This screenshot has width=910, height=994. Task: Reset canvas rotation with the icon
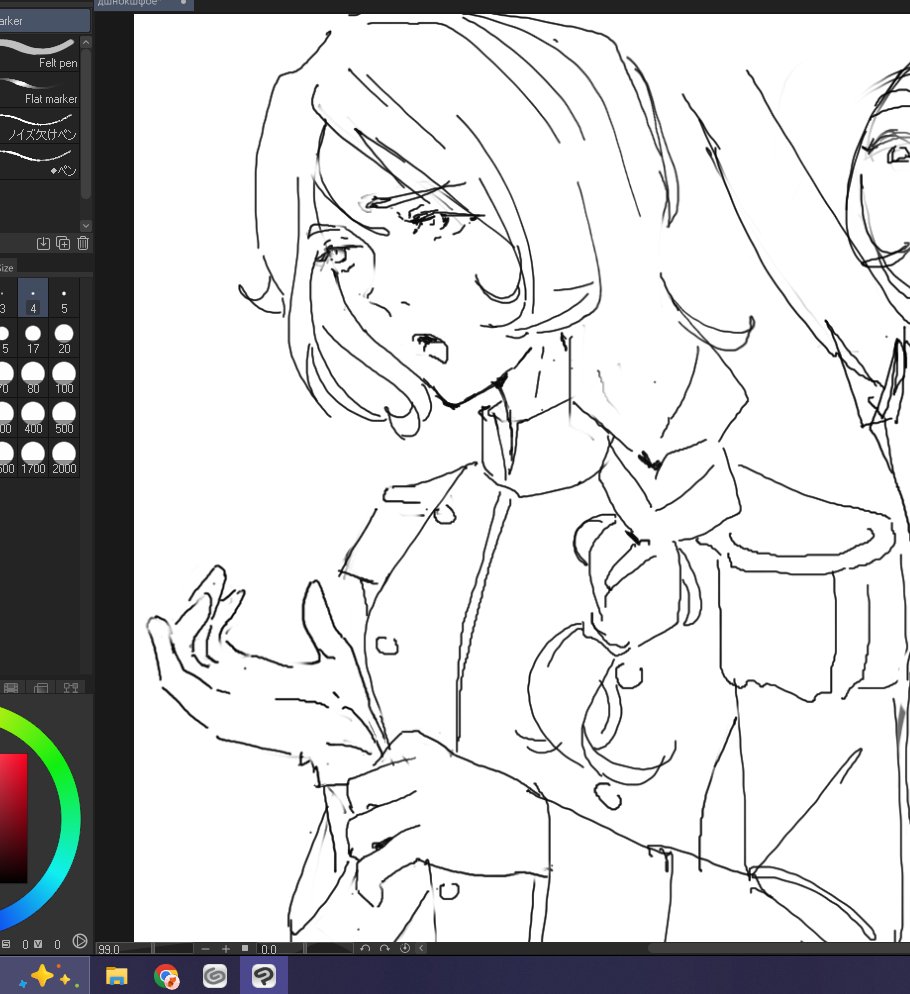pyautogui.click(x=405, y=948)
